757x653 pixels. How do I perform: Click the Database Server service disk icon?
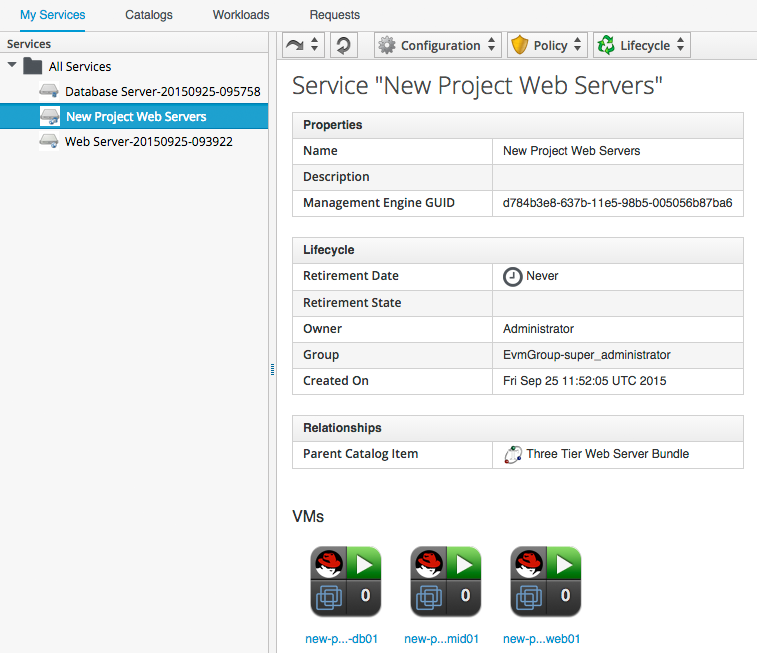coord(49,91)
